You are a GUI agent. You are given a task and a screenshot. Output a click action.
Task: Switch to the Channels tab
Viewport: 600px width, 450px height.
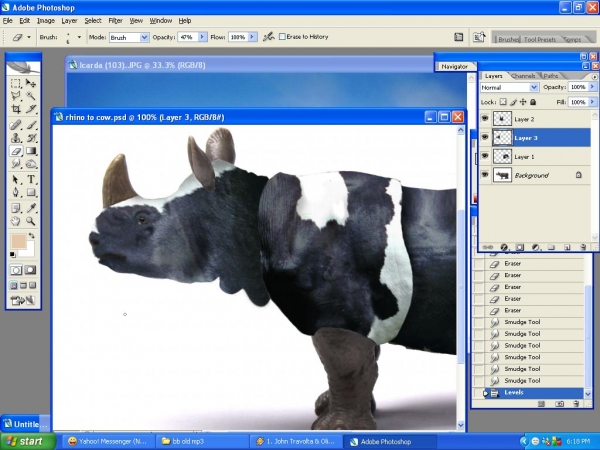(x=523, y=76)
